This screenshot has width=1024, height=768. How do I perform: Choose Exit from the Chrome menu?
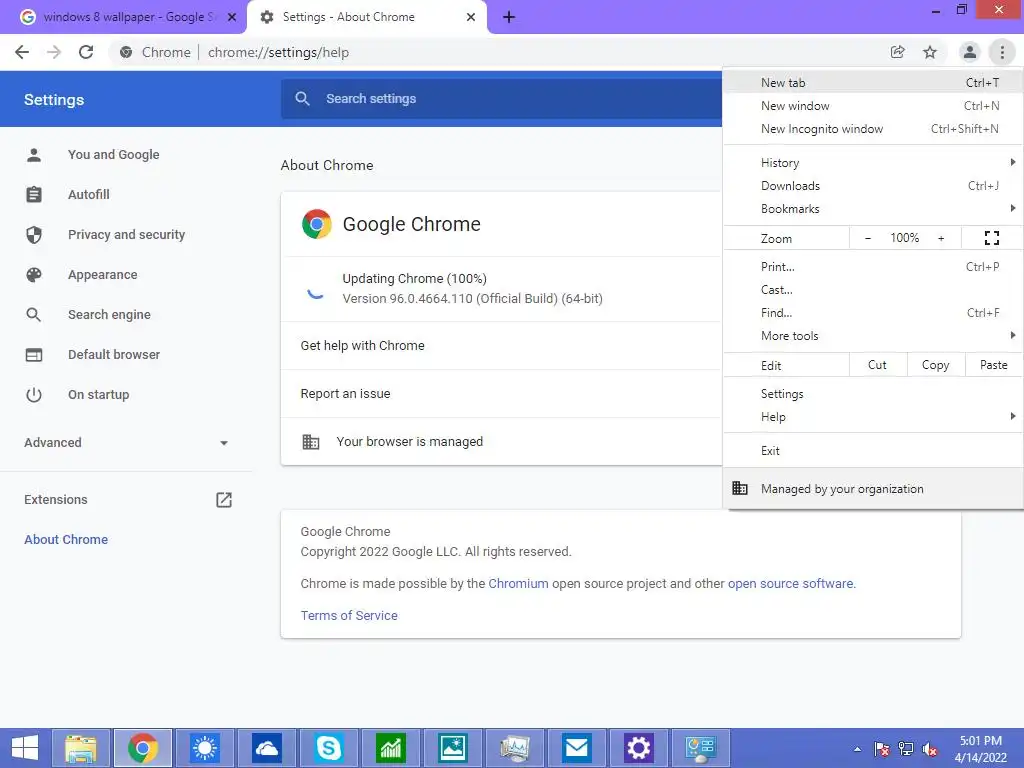[x=873, y=451]
